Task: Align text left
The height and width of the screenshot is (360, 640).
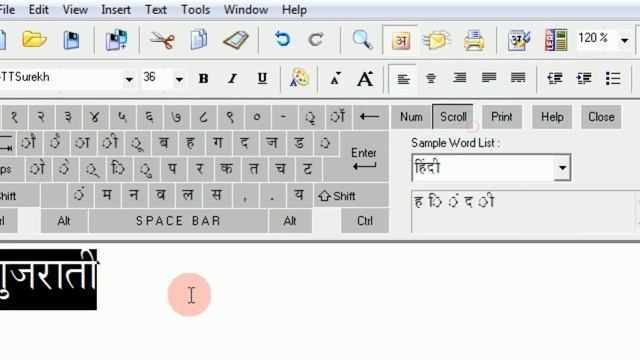Action: click(x=403, y=78)
